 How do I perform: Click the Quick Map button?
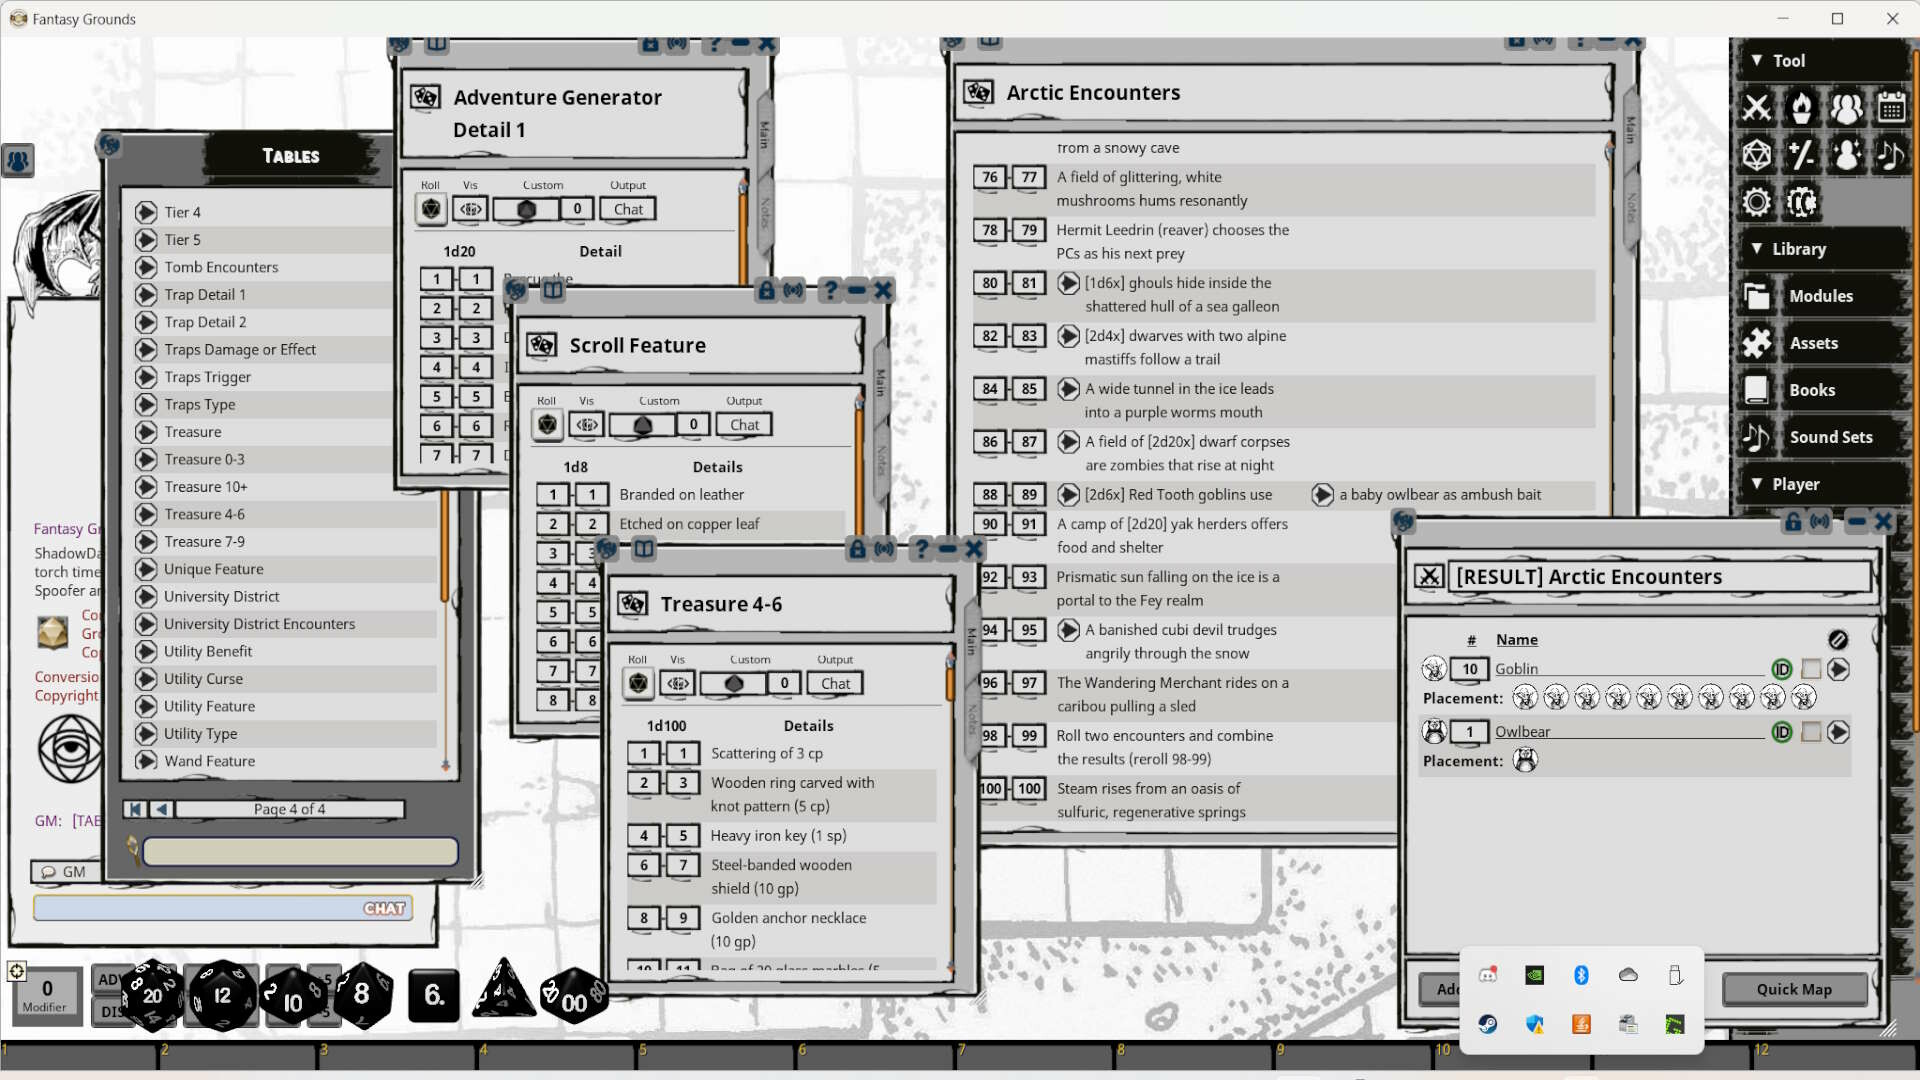[1793, 989]
